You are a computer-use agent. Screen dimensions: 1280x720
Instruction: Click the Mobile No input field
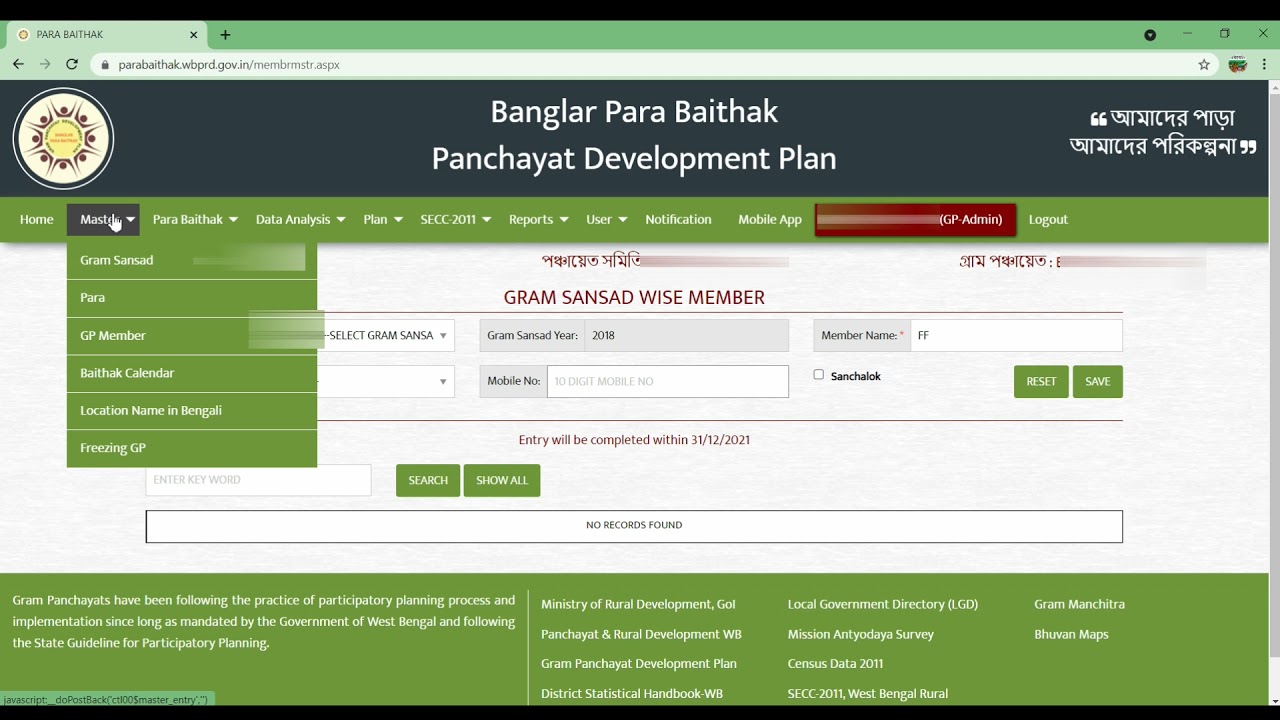point(668,381)
